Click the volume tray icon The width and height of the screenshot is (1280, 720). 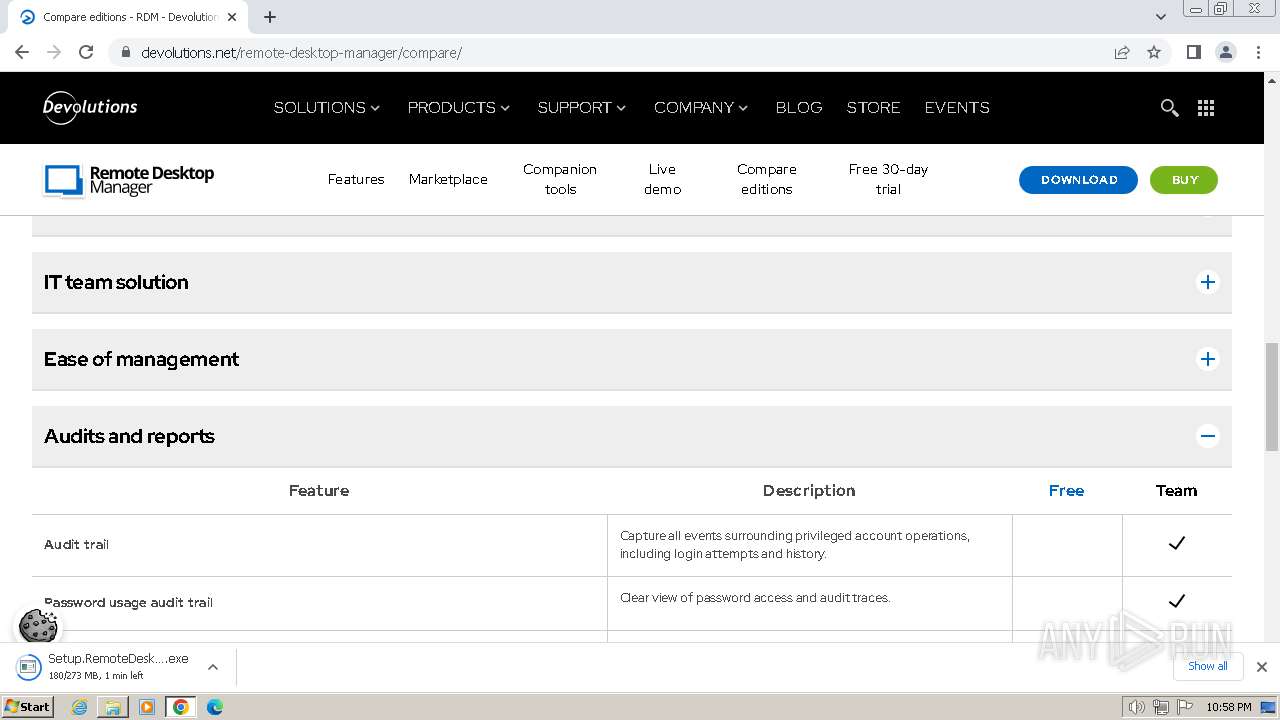[x=1137, y=707]
